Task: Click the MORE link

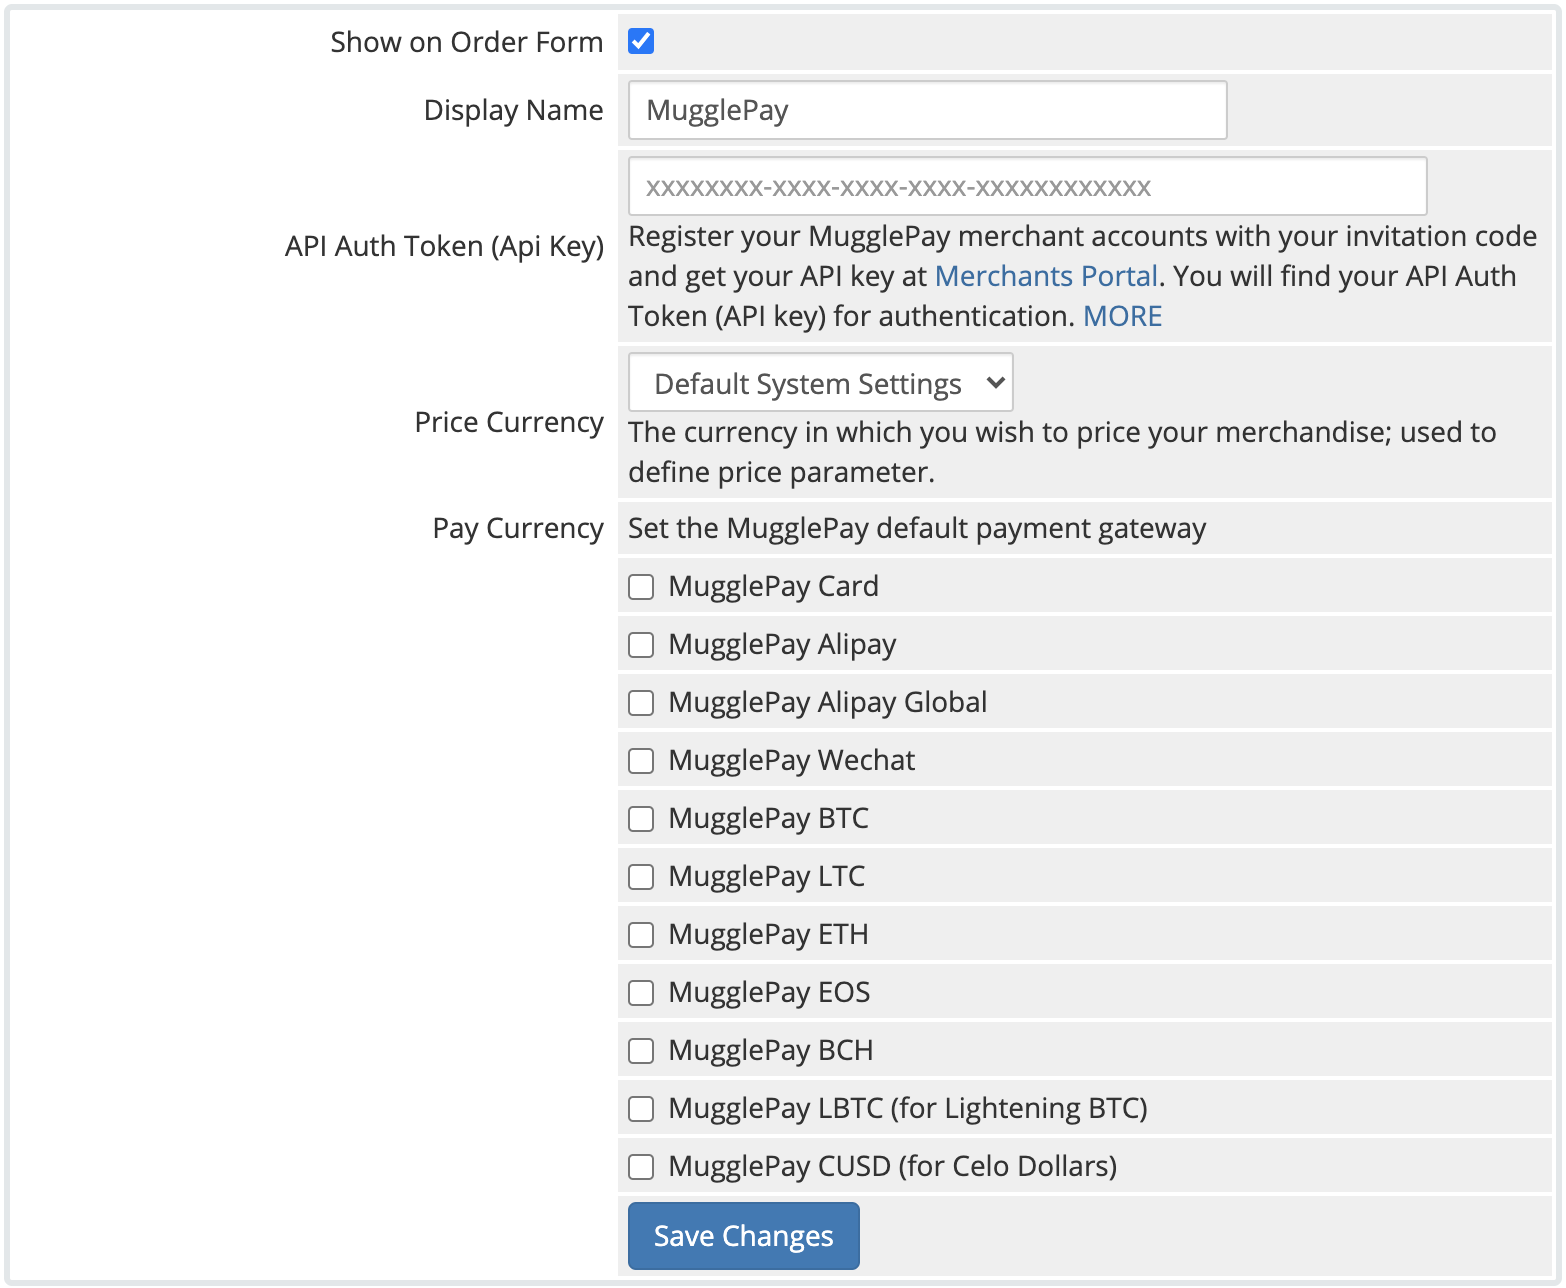Action: coord(1122,316)
